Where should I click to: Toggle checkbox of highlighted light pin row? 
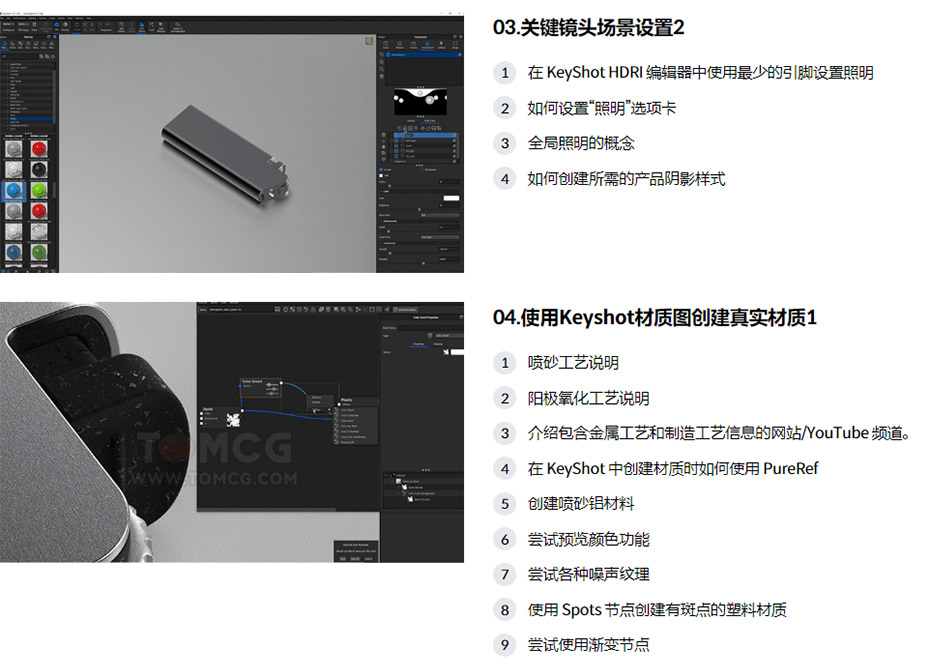tap(397, 135)
